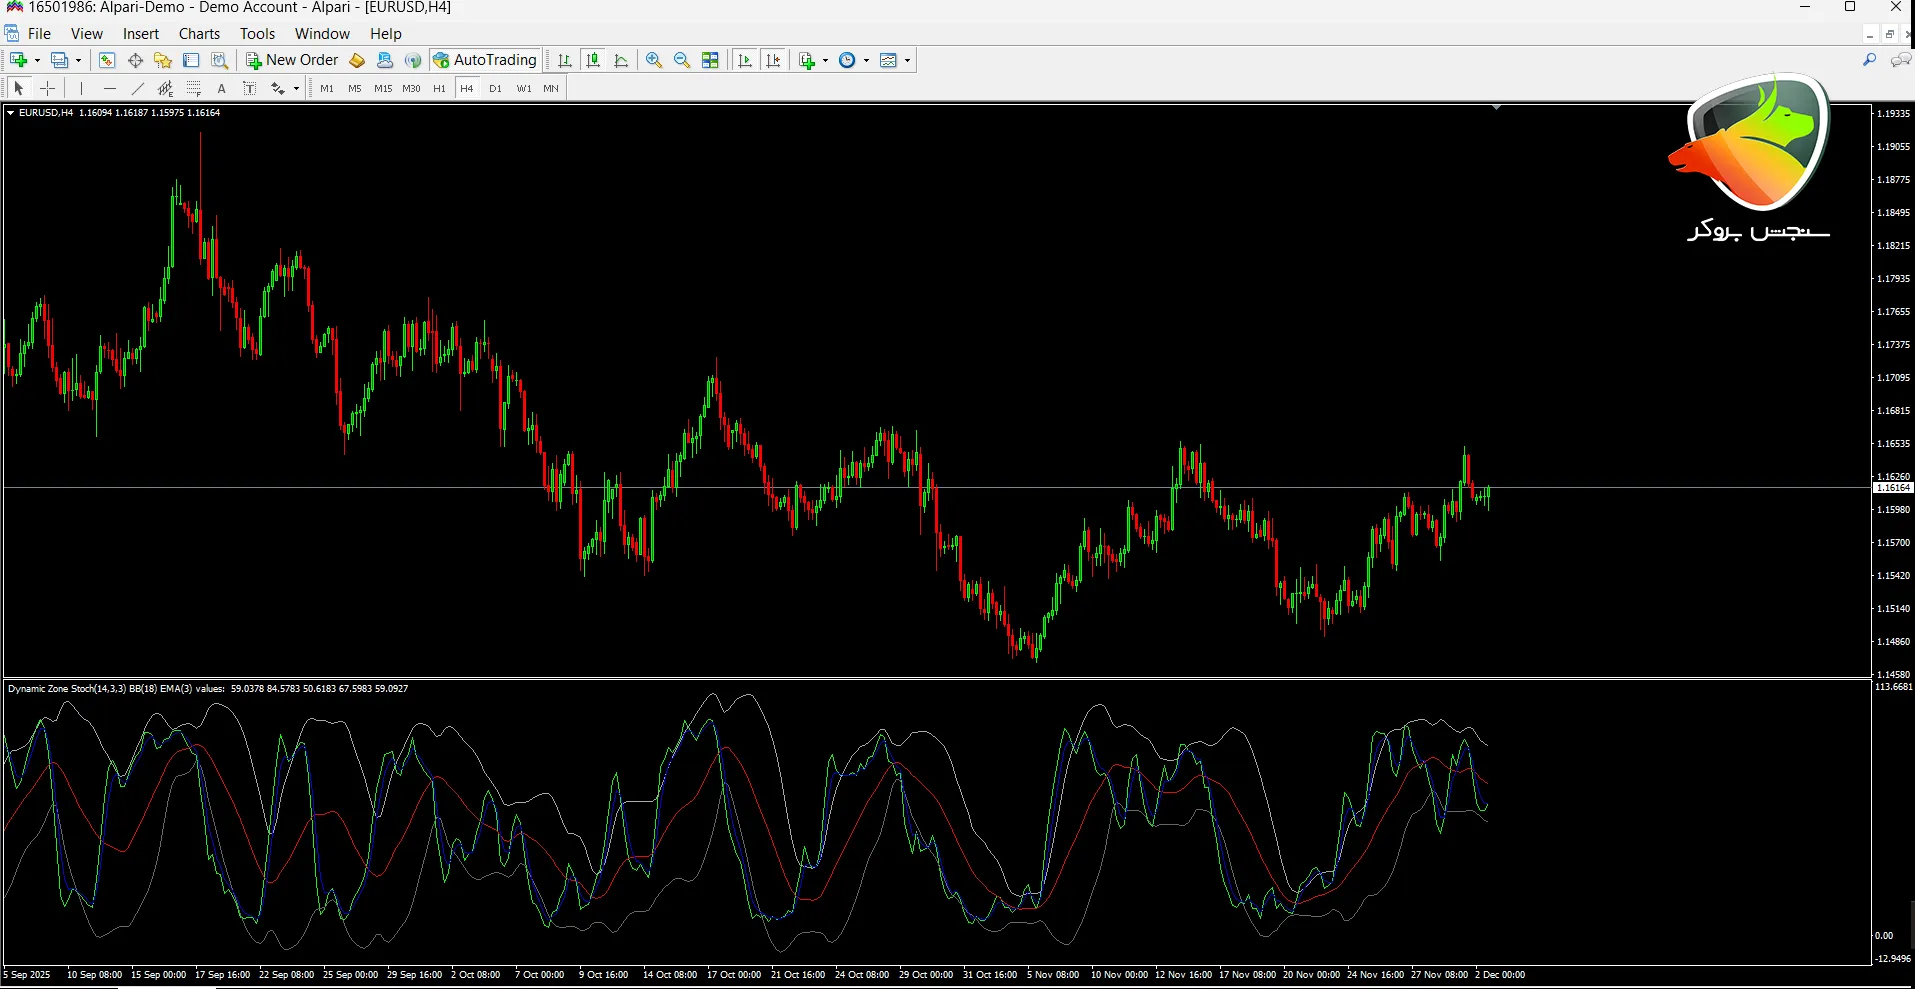Screen dimensions: 1915x989
Task: Switch chart to line chart view
Action: click(x=621, y=60)
